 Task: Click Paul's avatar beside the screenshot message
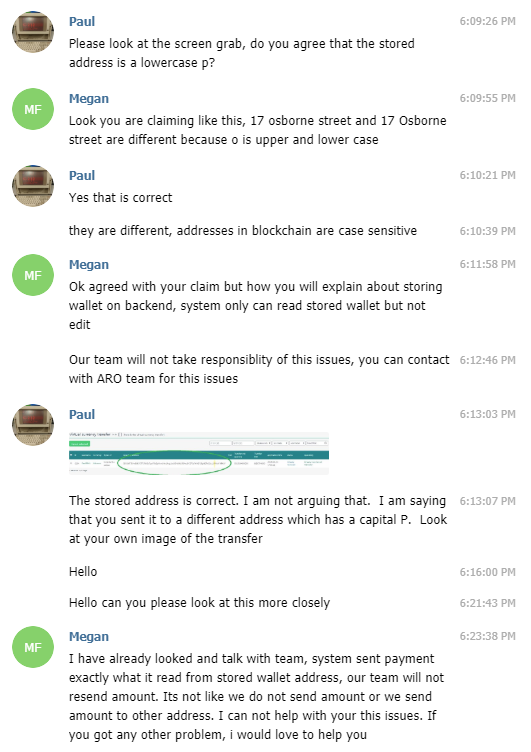pos(33,425)
